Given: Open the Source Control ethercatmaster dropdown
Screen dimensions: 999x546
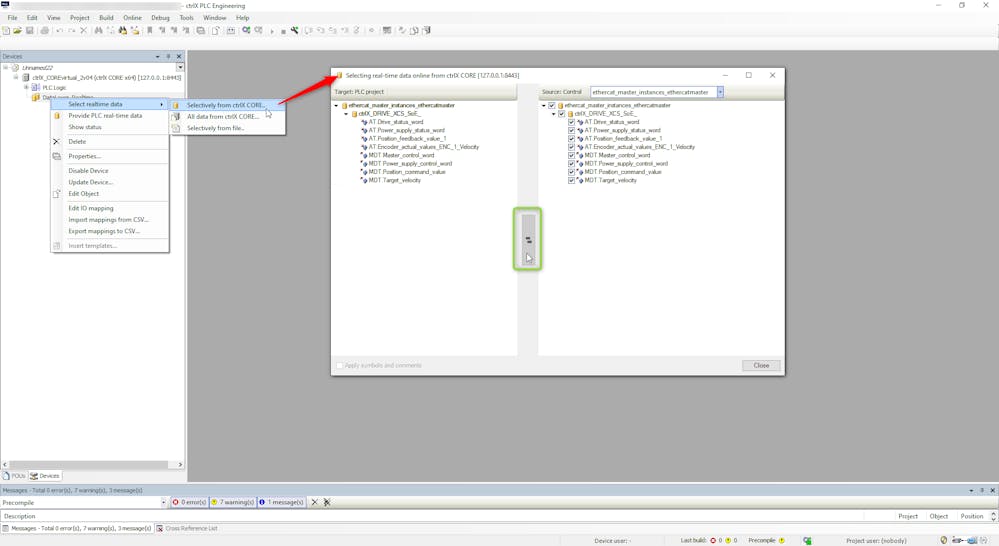Looking at the screenshot, I should click(719, 92).
